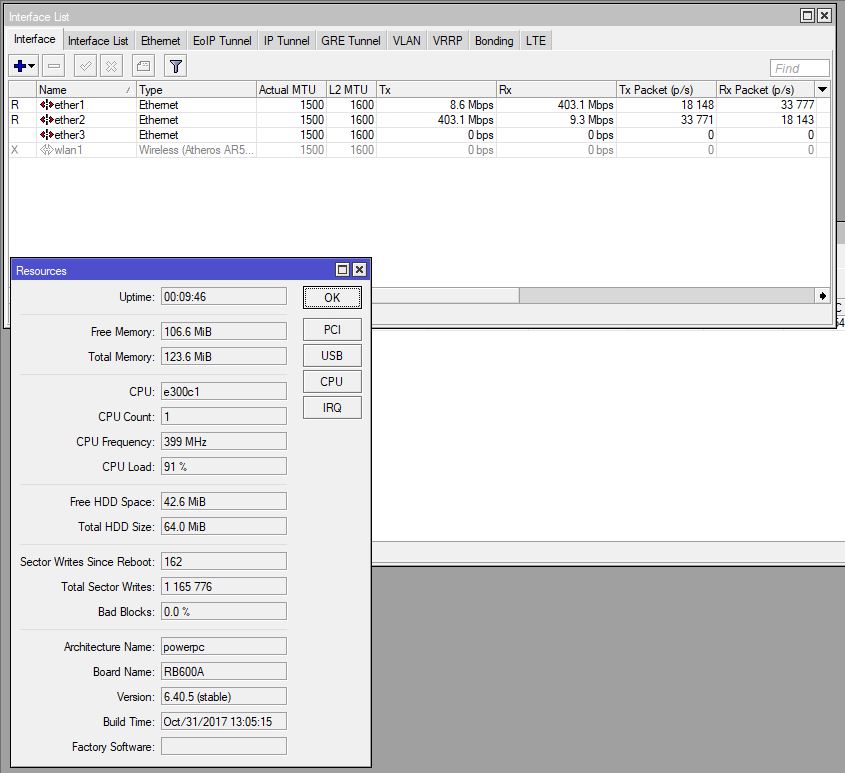Click ether2 Tx Packet value 33 771
This screenshot has width=845, height=773.
(x=697, y=120)
